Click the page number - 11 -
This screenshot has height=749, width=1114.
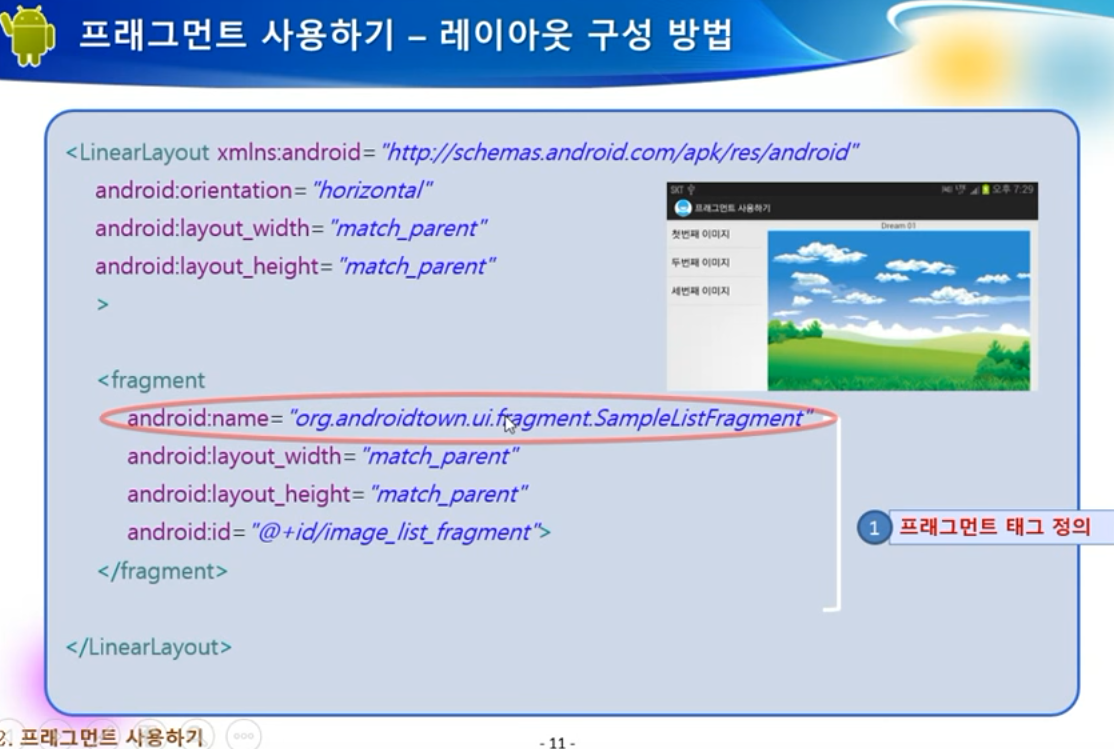click(x=557, y=743)
